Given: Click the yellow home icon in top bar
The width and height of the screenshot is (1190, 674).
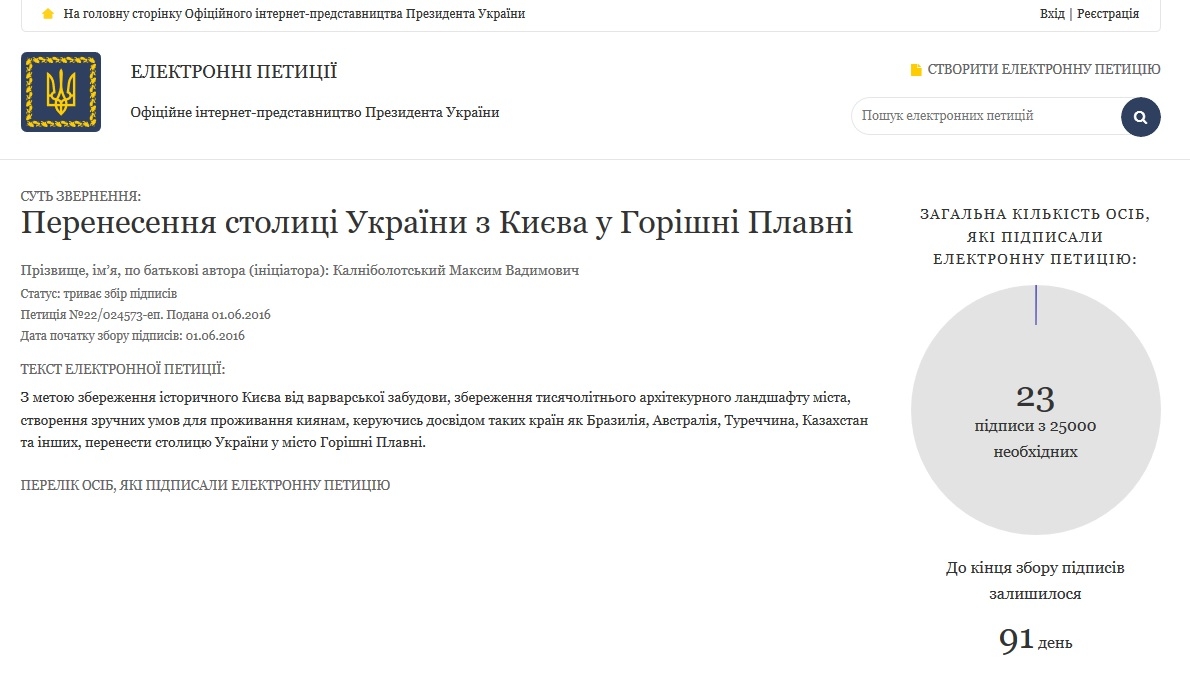Looking at the screenshot, I should click(x=48, y=14).
